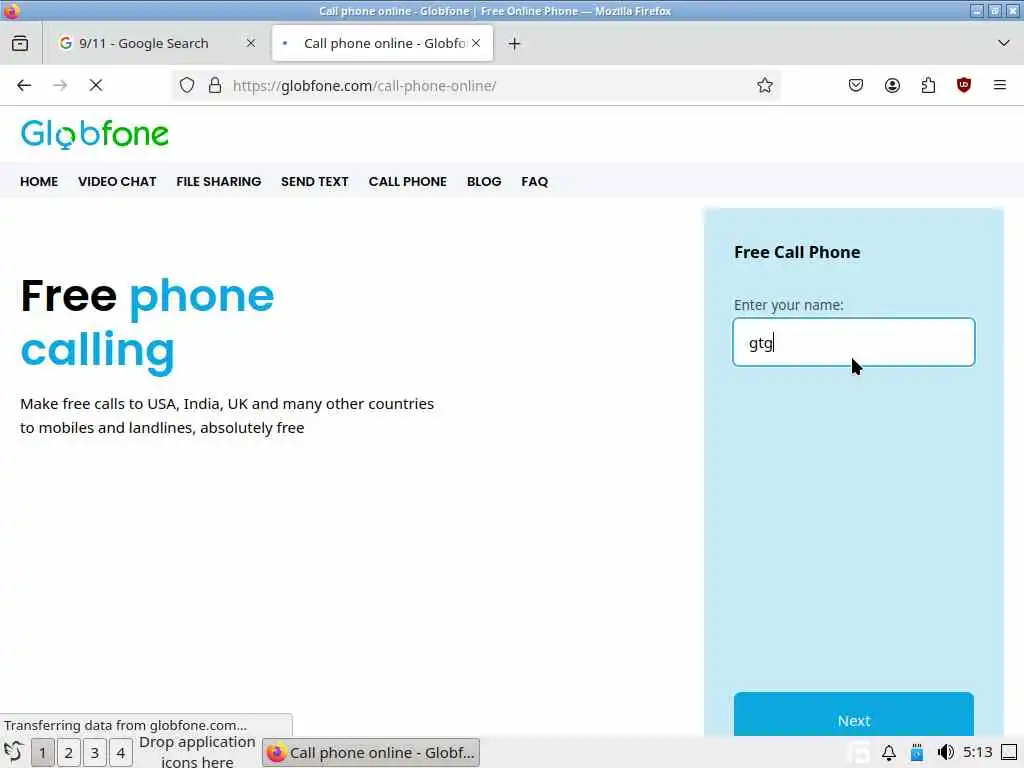The height and width of the screenshot is (768, 1024).
Task: Click the Globfone logo
Action: pyautogui.click(x=95, y=134)
